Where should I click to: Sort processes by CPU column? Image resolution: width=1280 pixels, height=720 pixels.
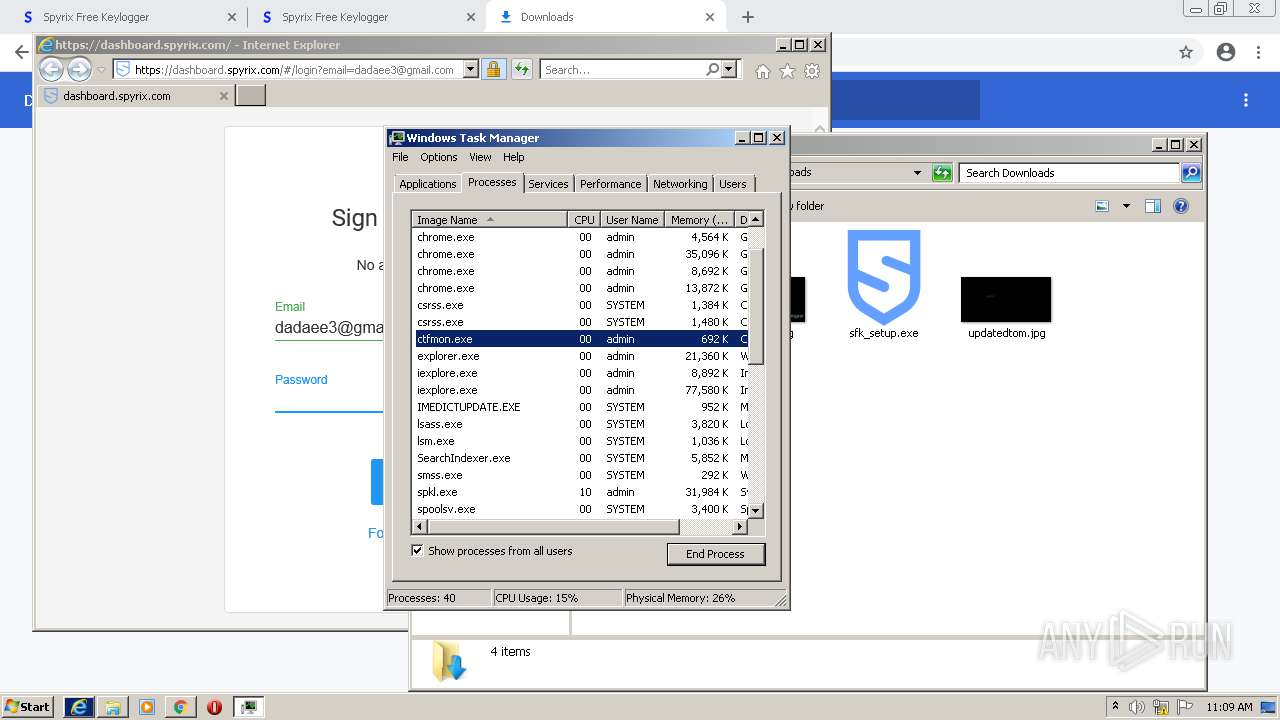pyautogui.click(x=584, y=220)
